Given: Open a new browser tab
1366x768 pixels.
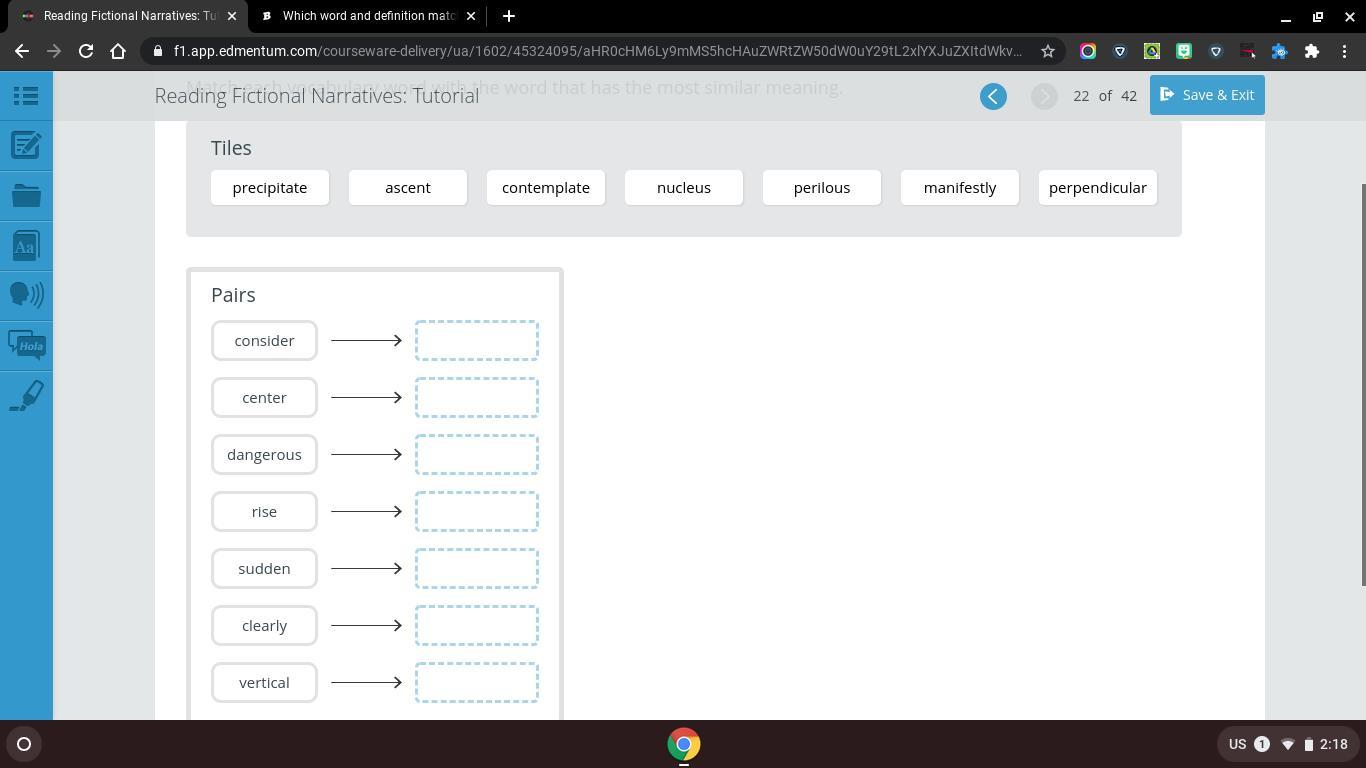Looking at the screenshot, I should click(508, 16).
